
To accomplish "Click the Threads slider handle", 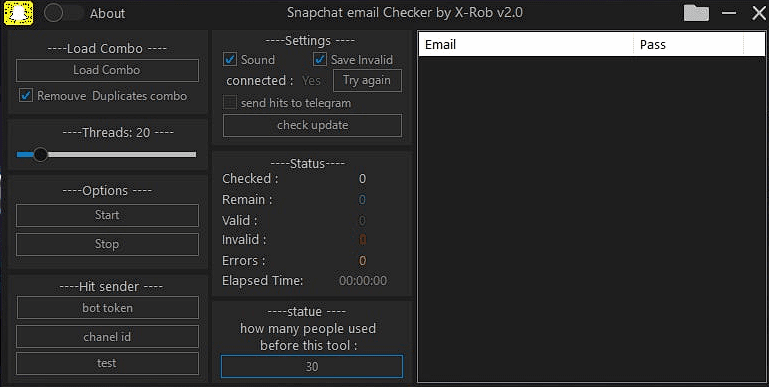I will pos(40,155).
